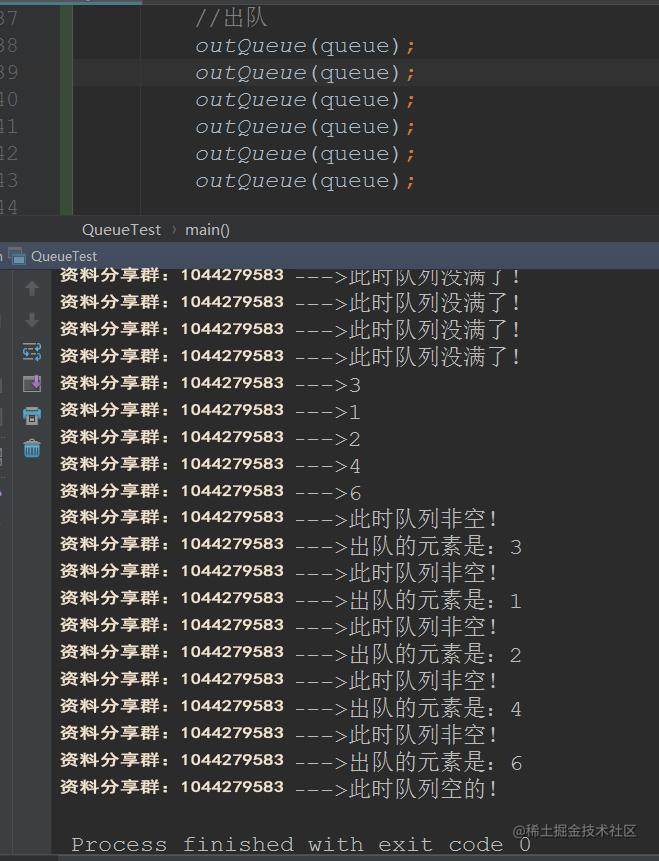Click console line ending with --->4
This screenshot has height=861, width=659.
pos(210,465)
